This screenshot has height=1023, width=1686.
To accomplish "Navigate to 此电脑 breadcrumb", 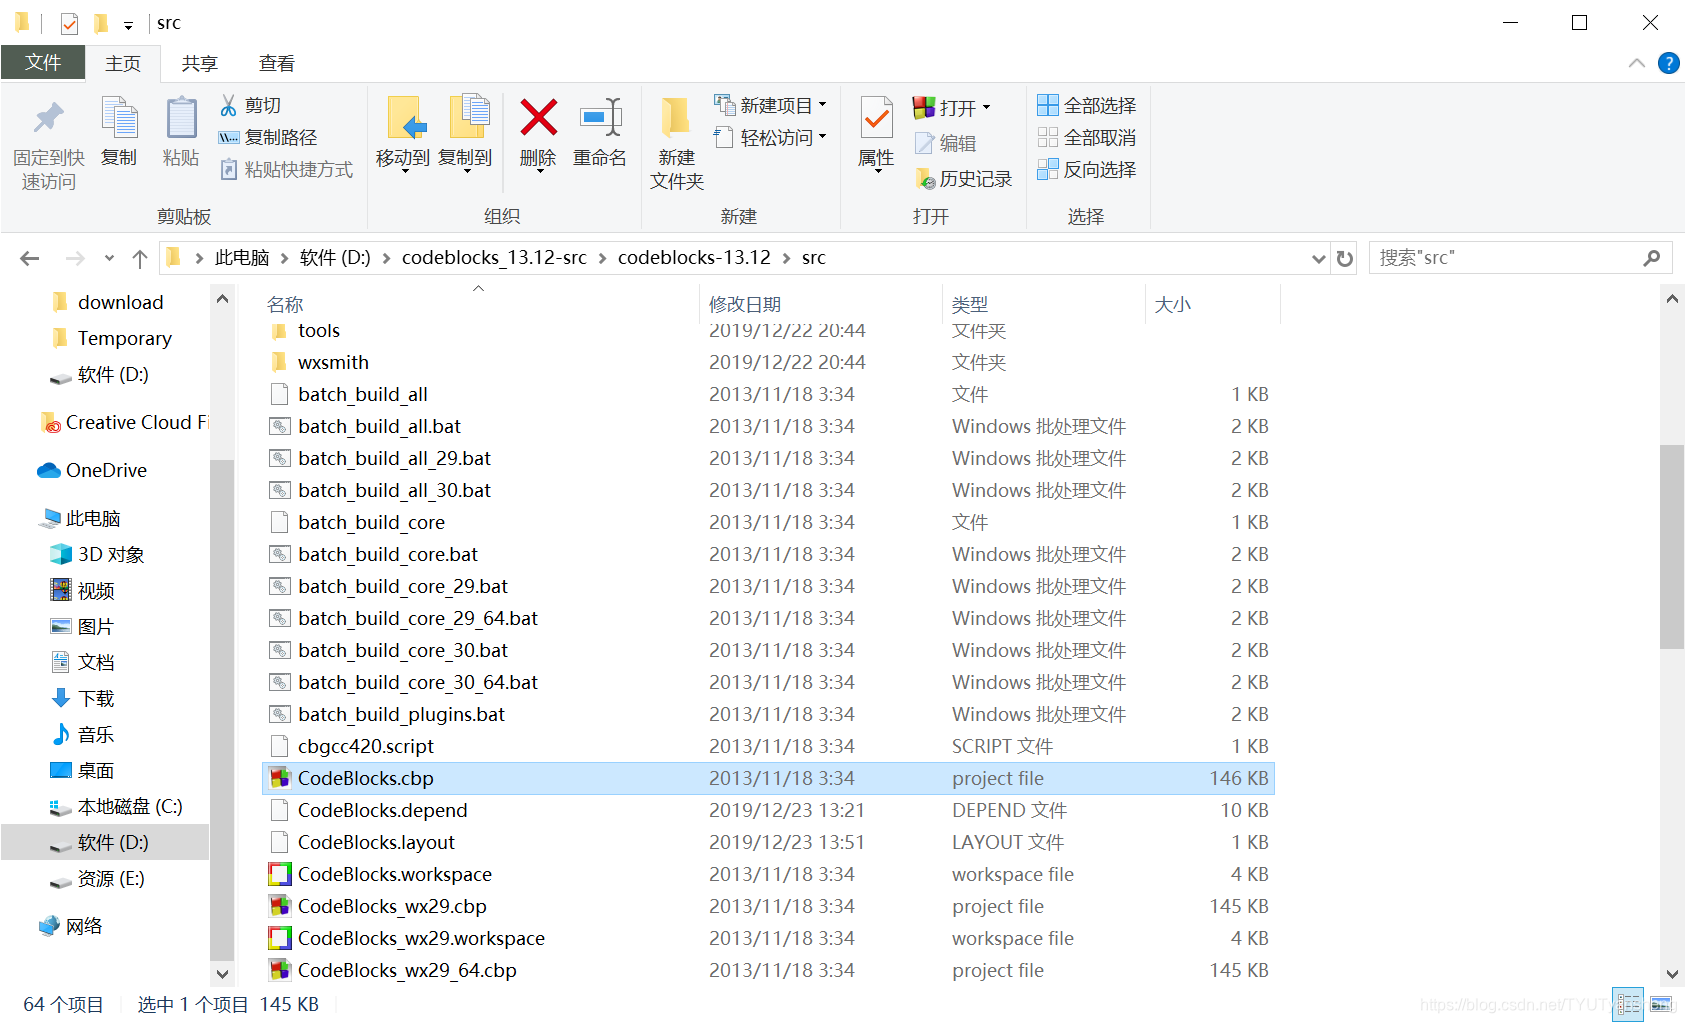I will 242,258.
